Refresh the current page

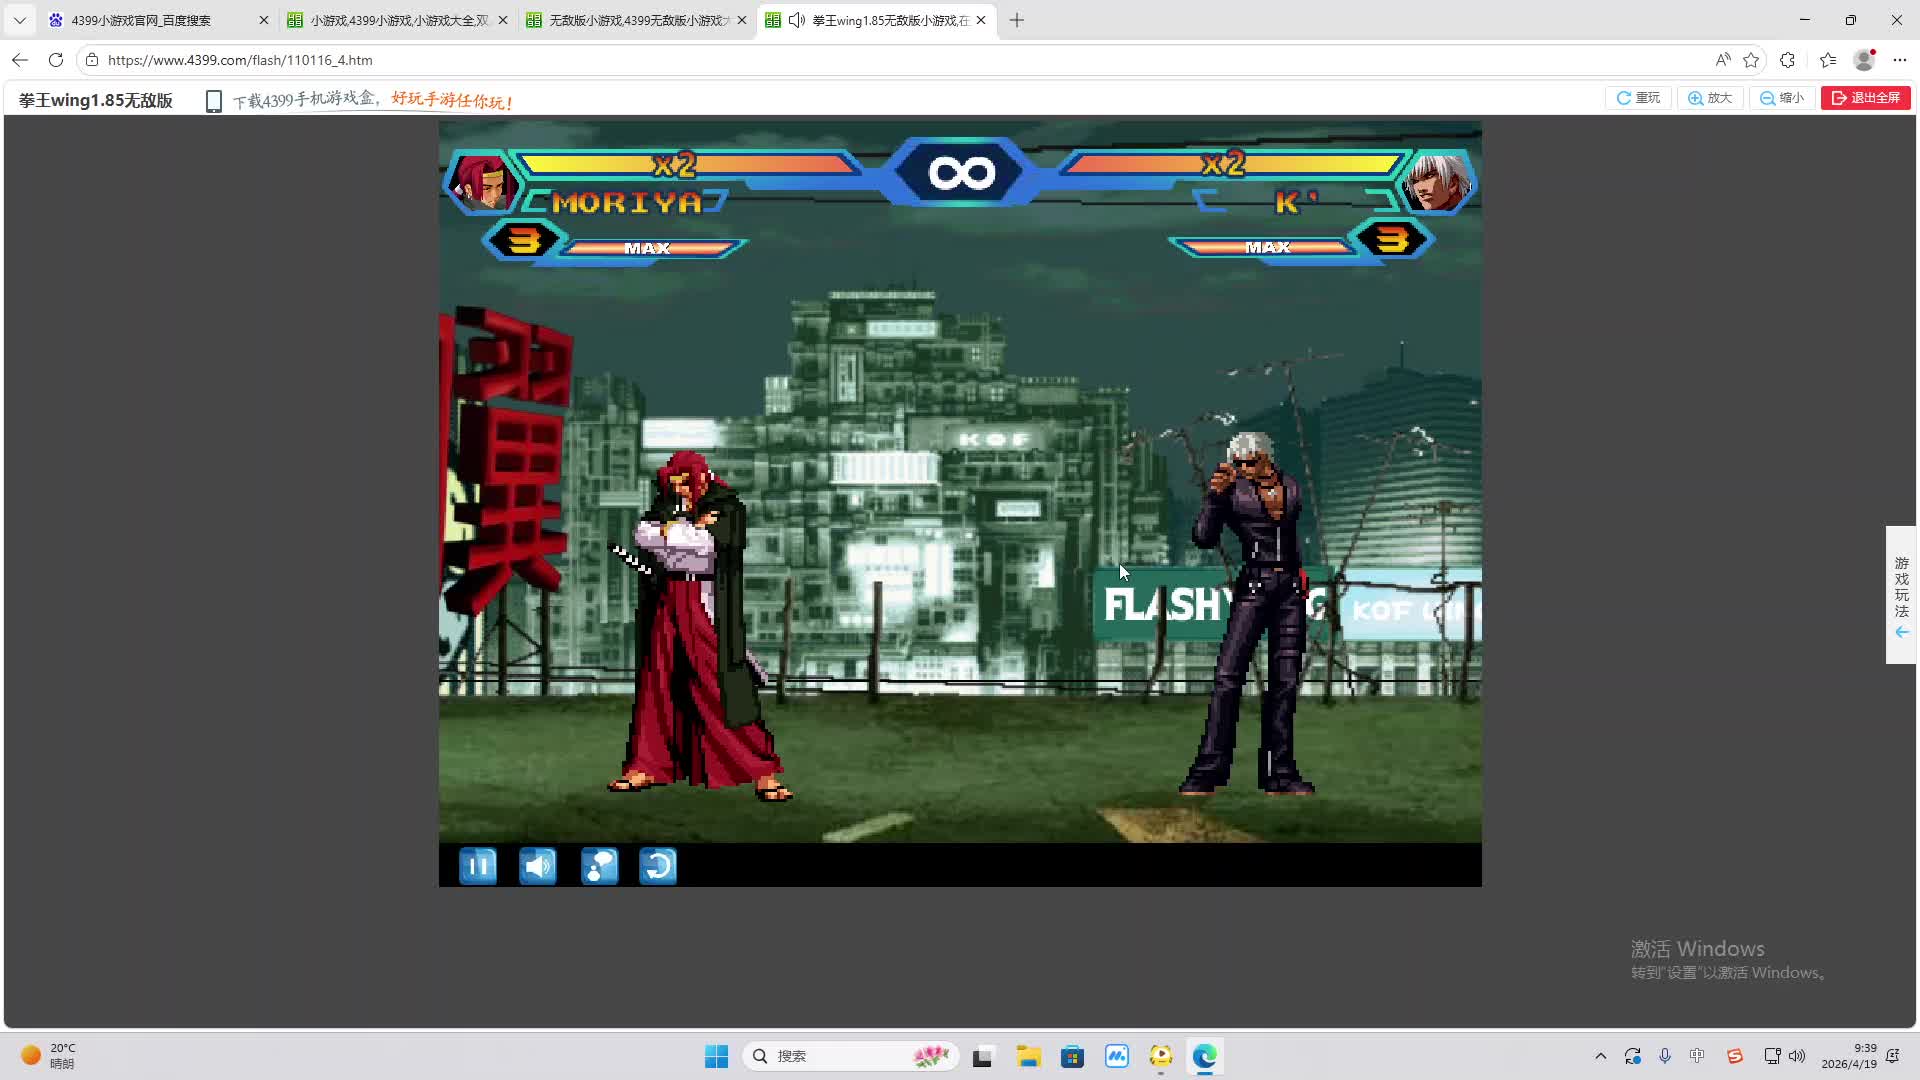coord(56,60)
